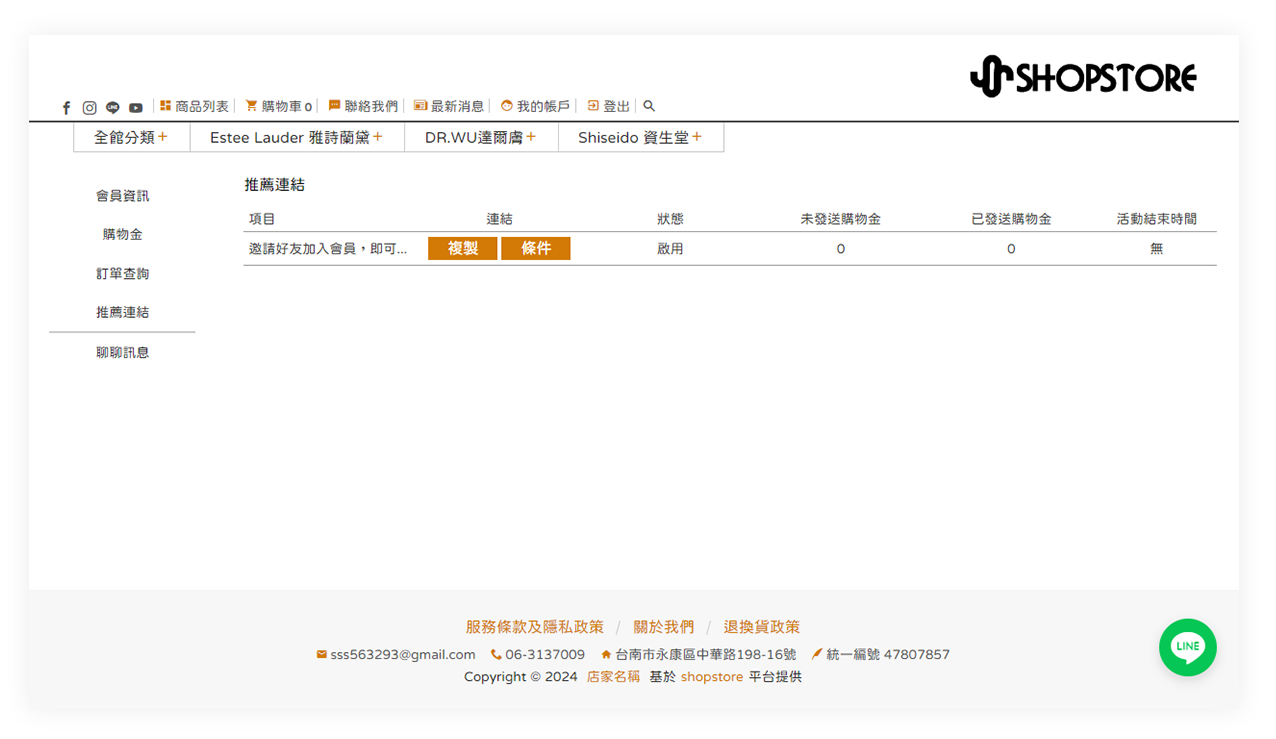Open the Instagram social icon
Screen dimensions: 1276x739
(x=89, y=107)
